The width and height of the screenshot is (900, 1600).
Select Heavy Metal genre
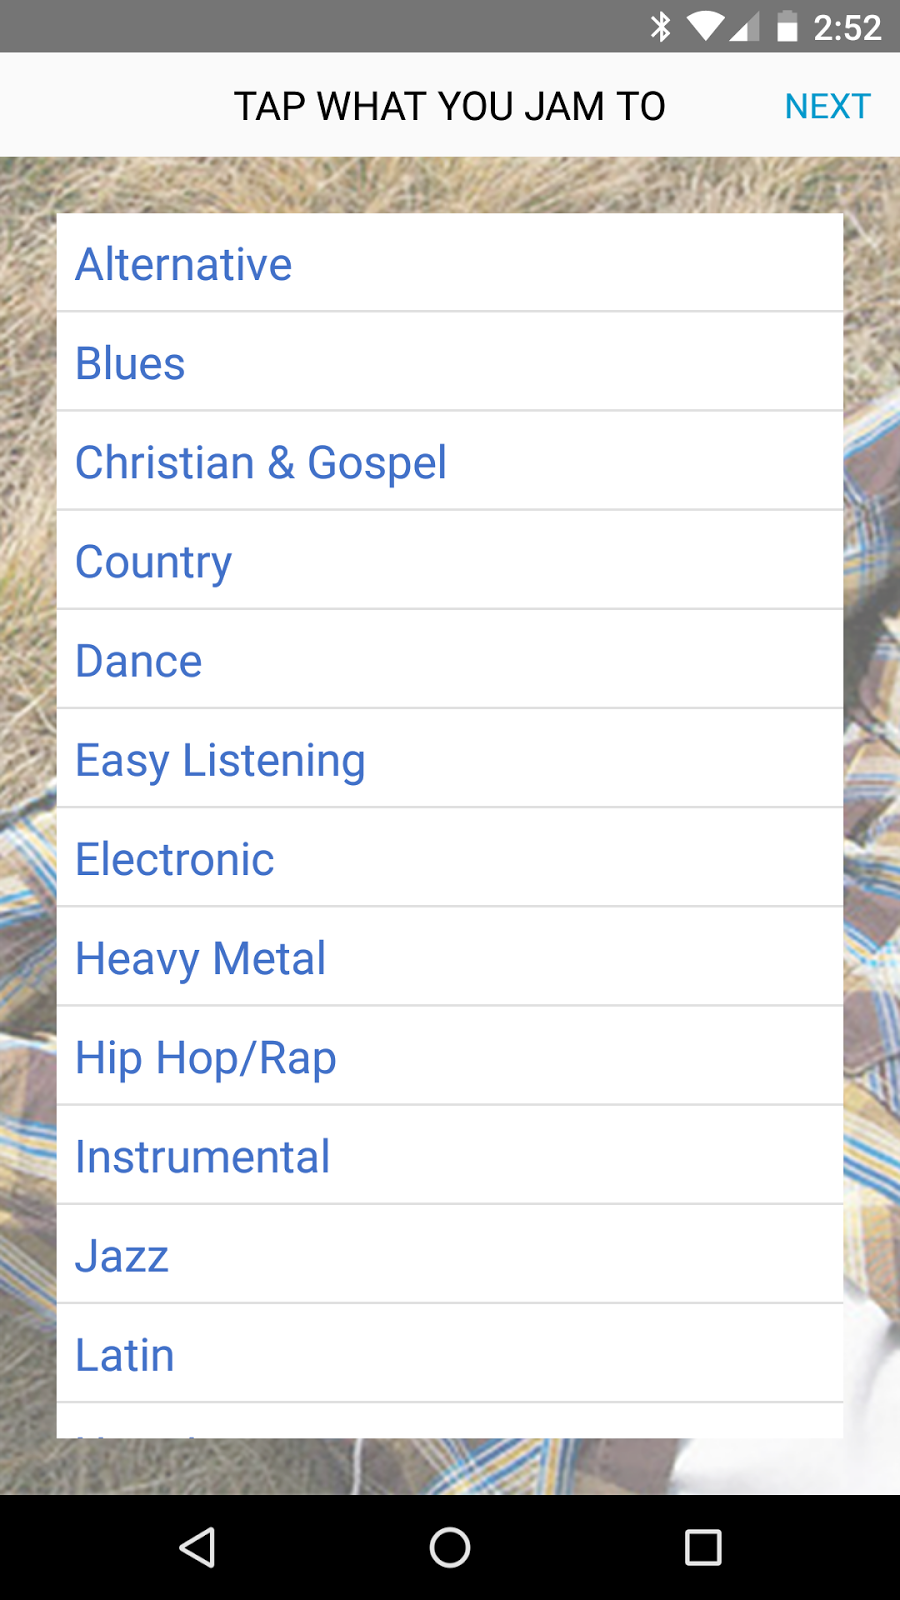pyautogui.click(x=450, y=957)
